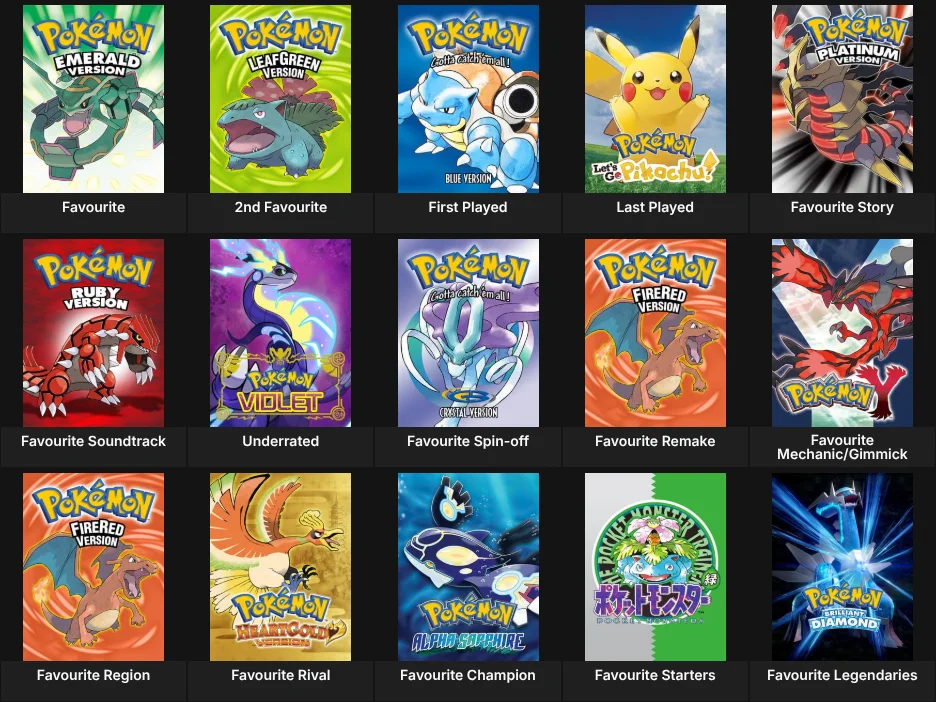Open the Pokémon Alpha Sapphire cover

point(468,567)
